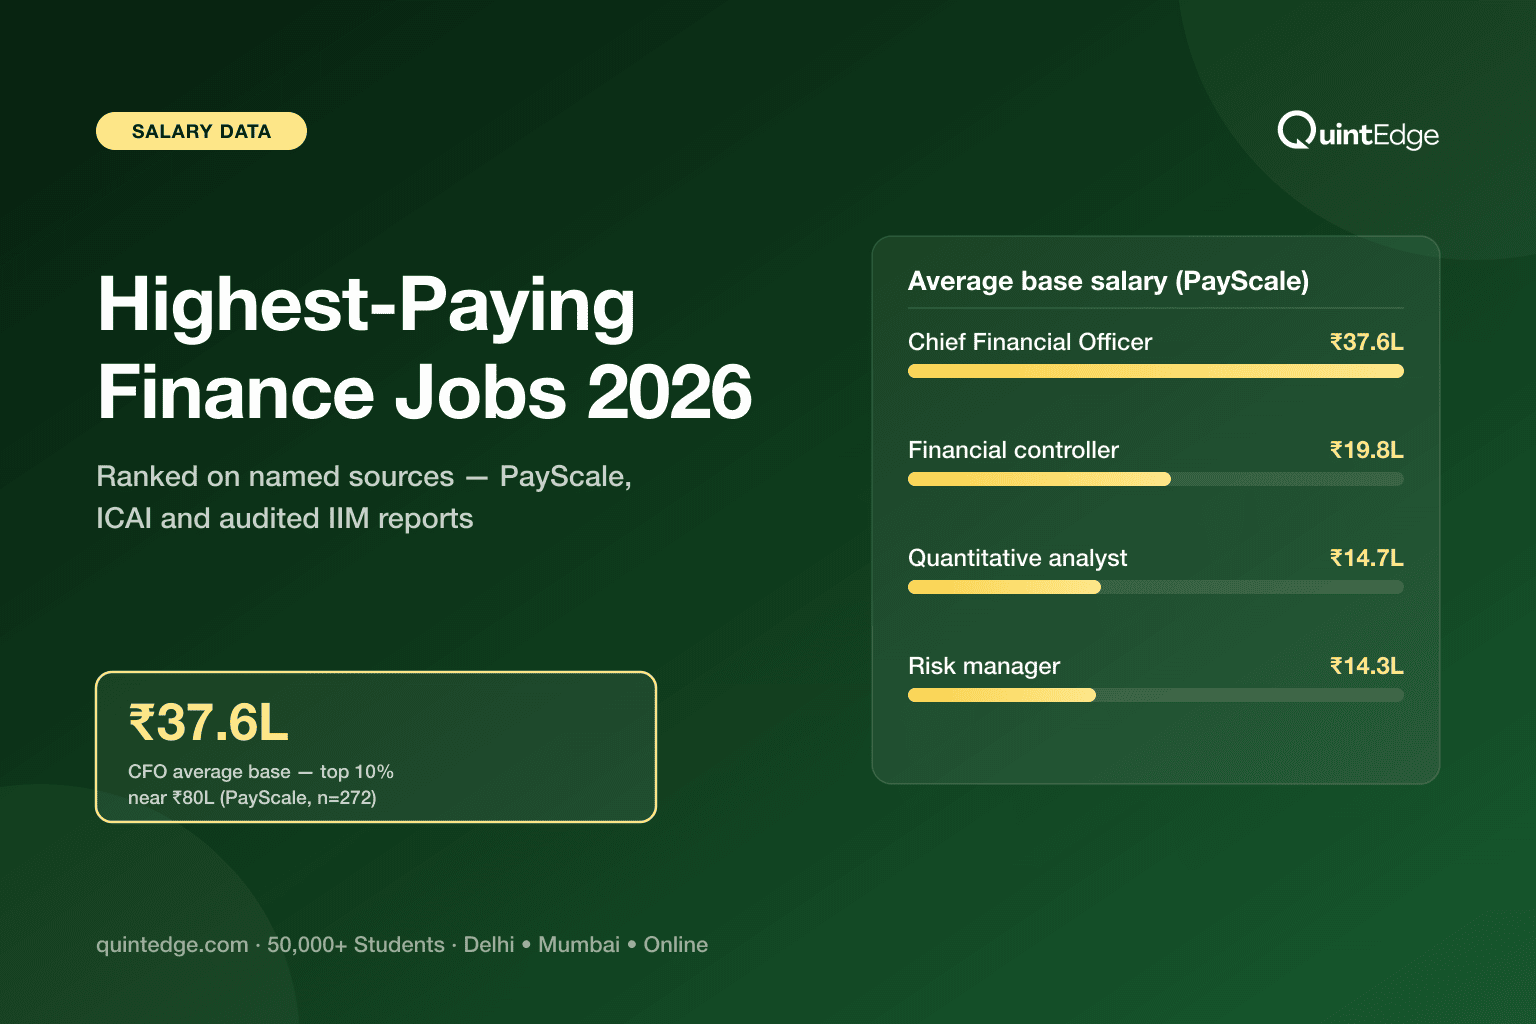Click the ₹37.6L value in the Chief Financial Officer row
This screenshot has height=1024, width=1536.
(1367, 342)
